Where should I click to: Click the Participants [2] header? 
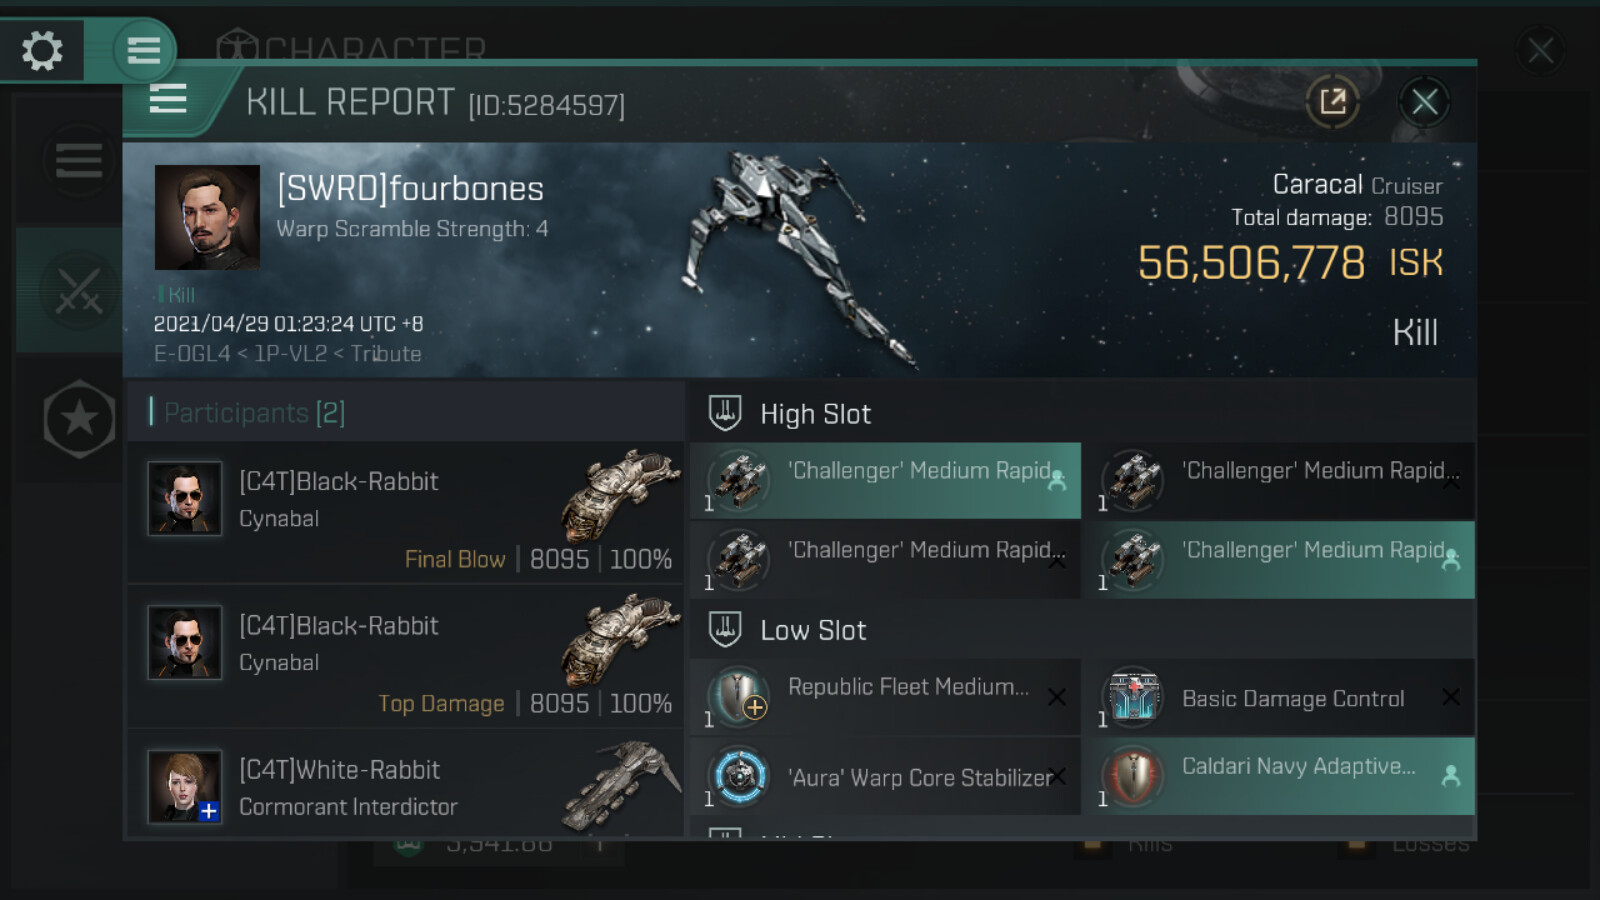click(x=254, y=413)
